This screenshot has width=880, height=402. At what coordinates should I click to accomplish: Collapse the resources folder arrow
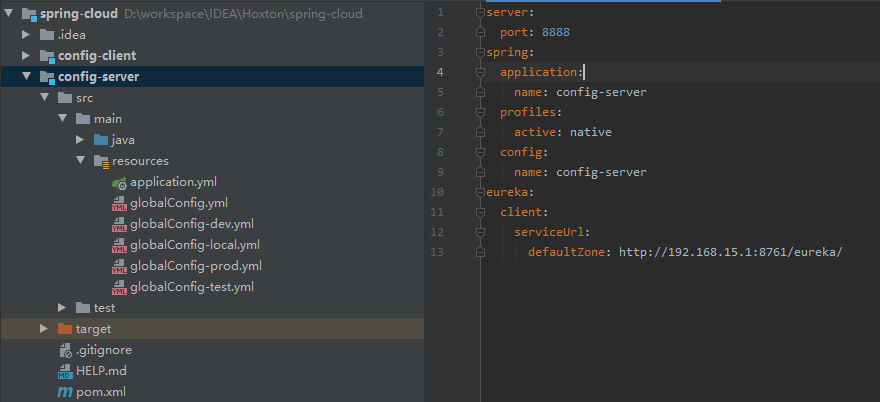[81, 161]
